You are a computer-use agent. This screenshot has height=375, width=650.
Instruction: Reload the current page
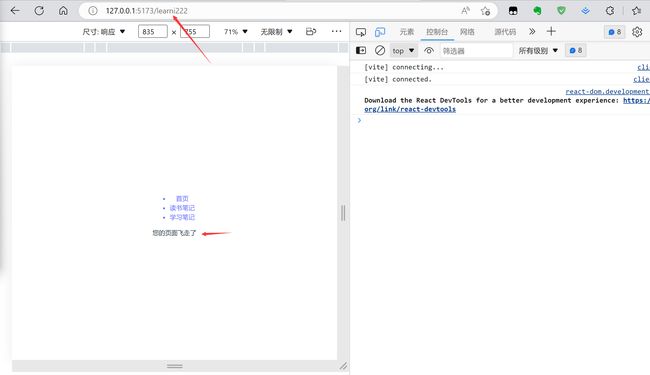tap(39, 11)
